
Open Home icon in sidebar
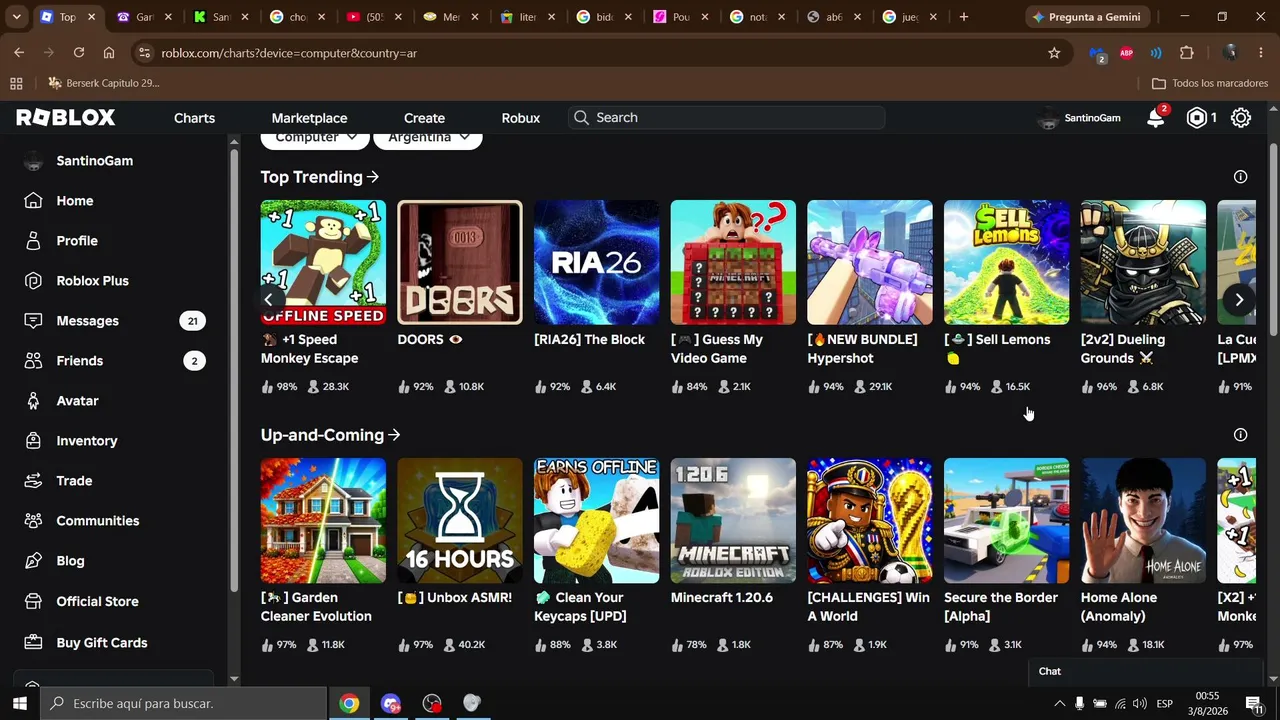tap(33, 201)
